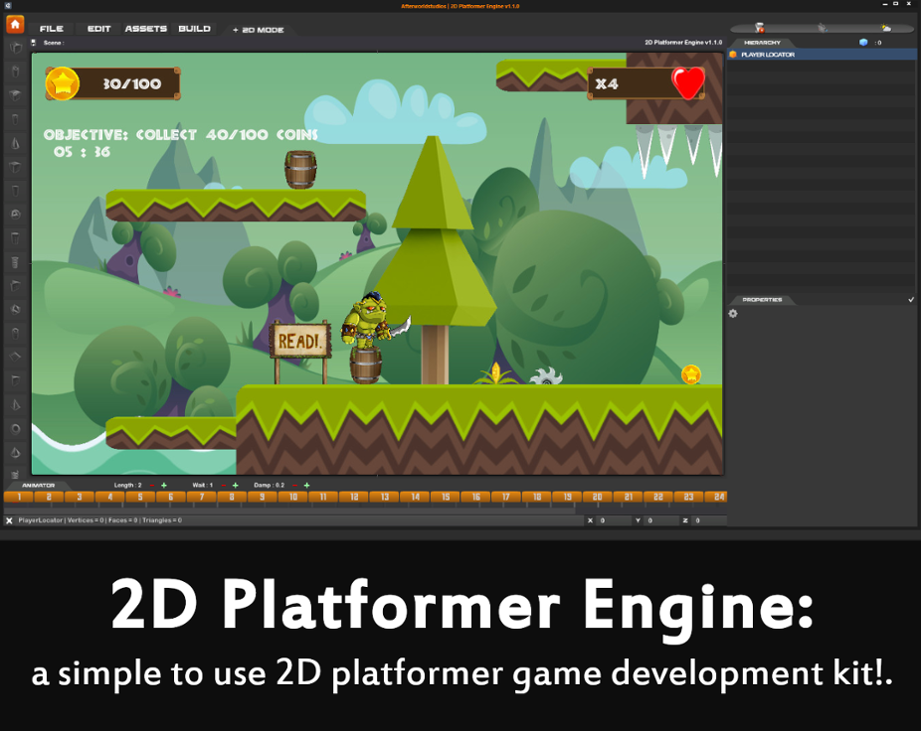Select the Properties tab
This screenshot has height=731, width=921.
tap(762, 299)
